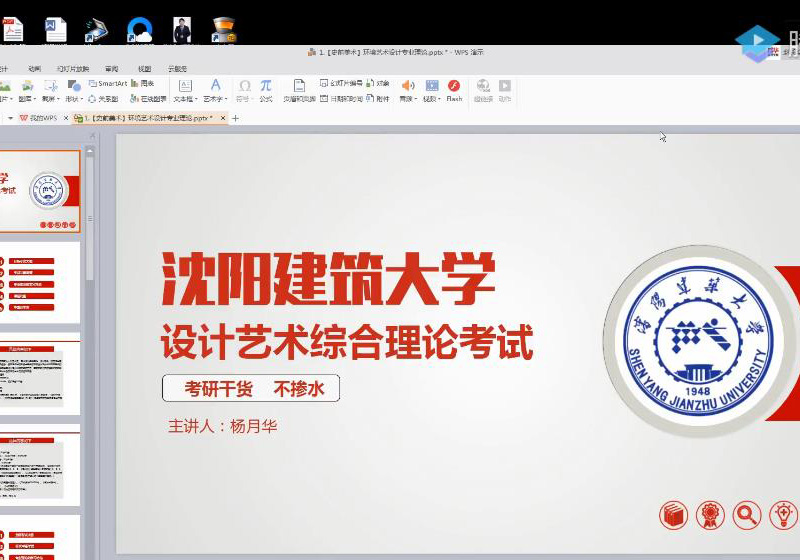Click the university seal logo on the slide

(x=698, y=341)
